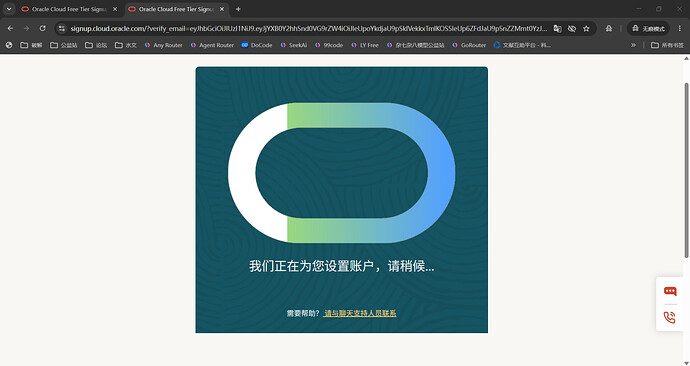Minimize the browser window
The height and width of the screenshot is (366, 690).
[x=639, y=9]
